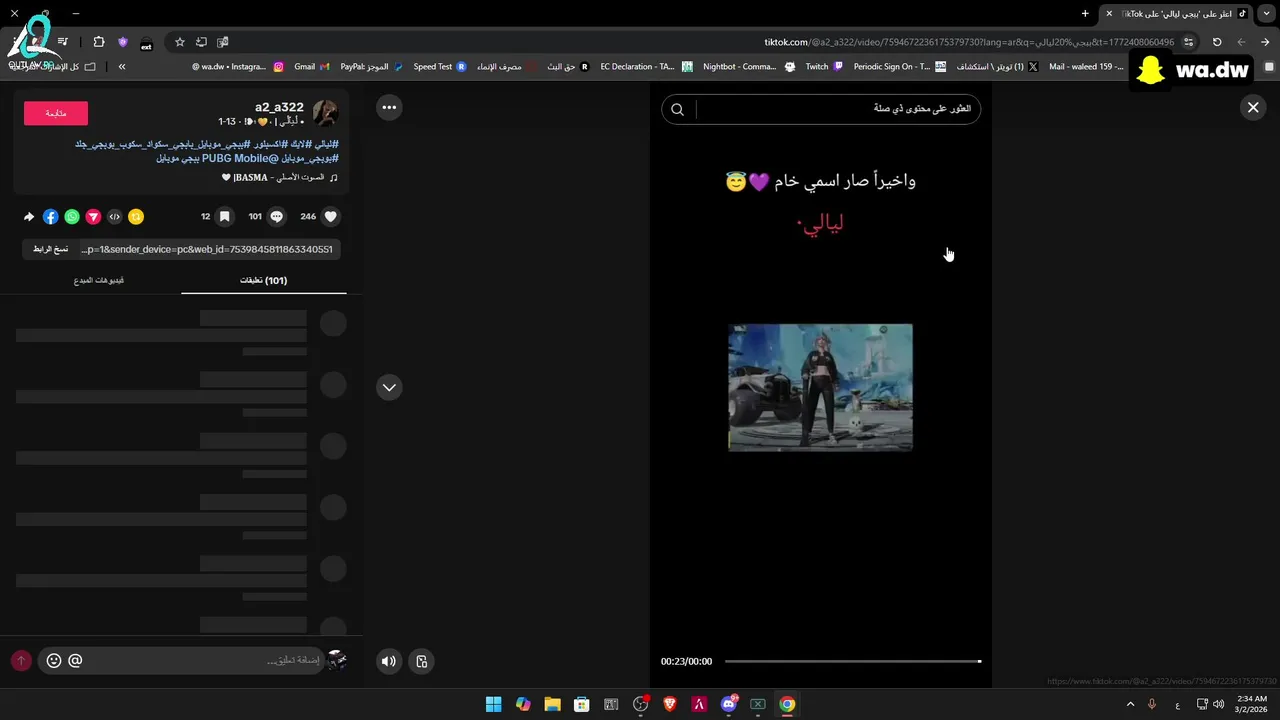Share the video to WhatsApp
The height and width of the screenshot is (720, 1280).
(x=72, y=217)
